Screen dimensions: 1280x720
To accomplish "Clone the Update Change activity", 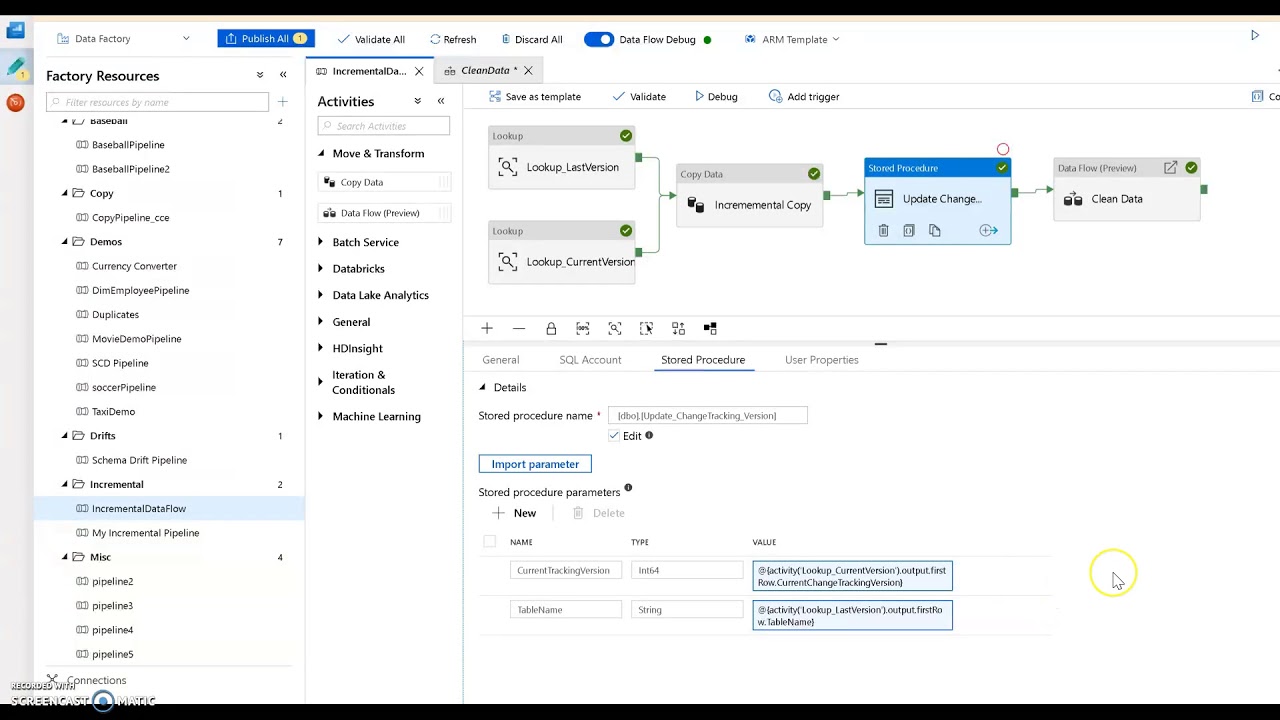I will pyautogui.click(x=935, y=231).
